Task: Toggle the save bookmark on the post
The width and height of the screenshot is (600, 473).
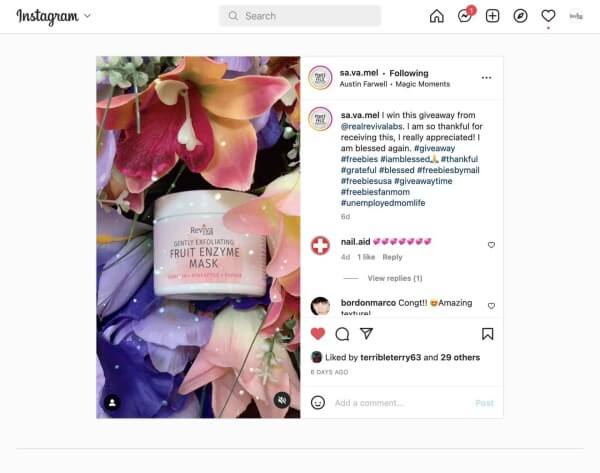Action: [x=487, y=334]
